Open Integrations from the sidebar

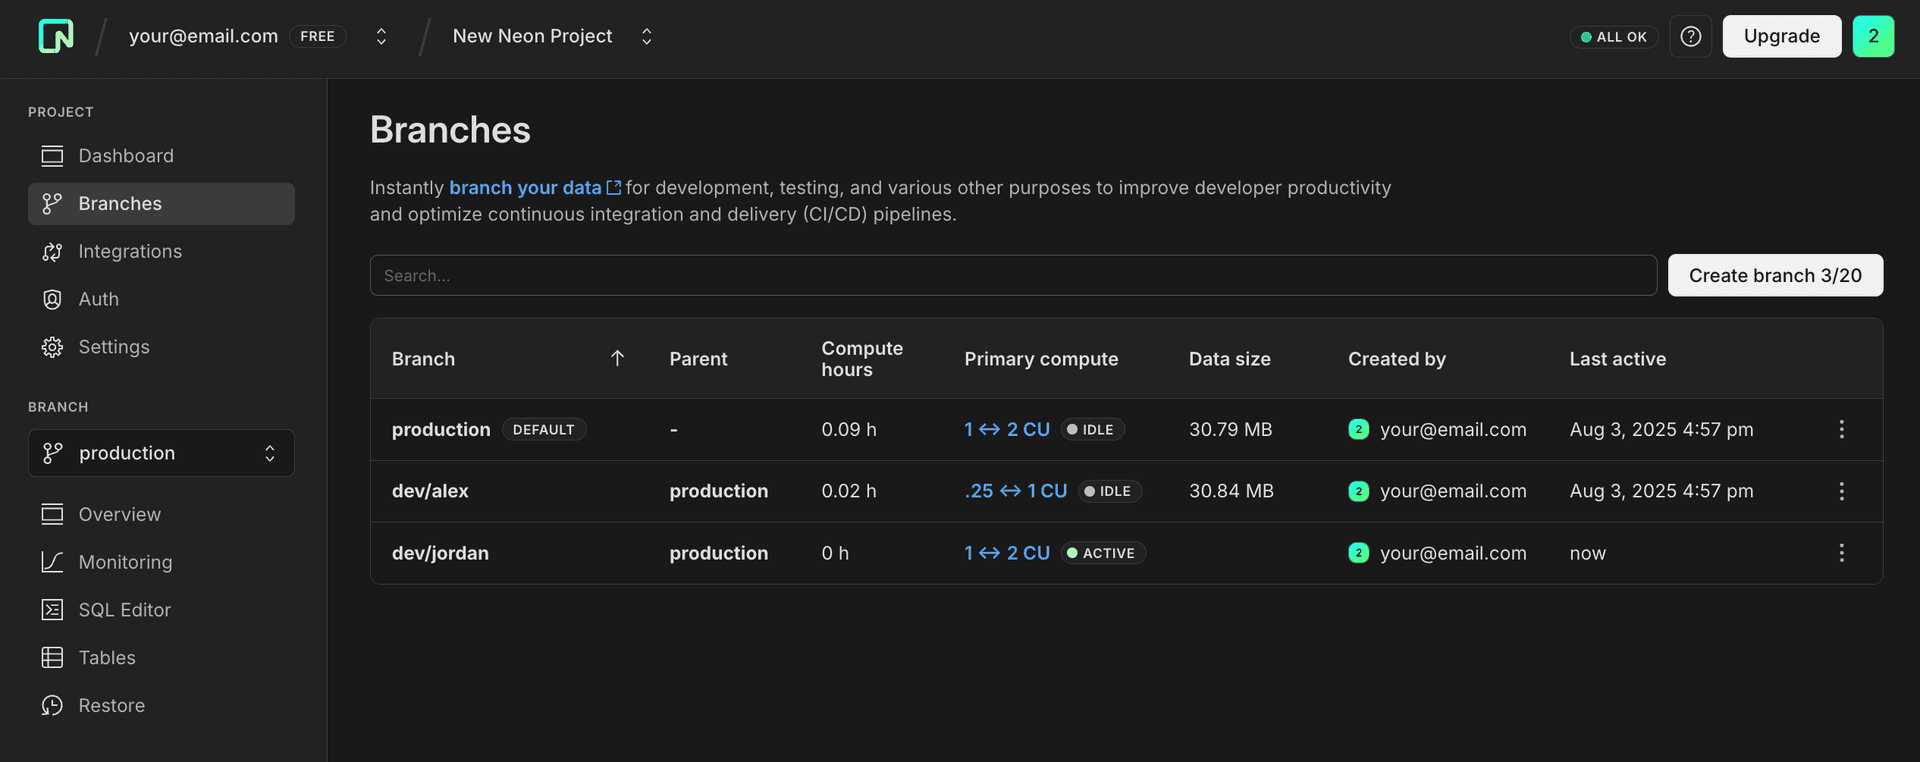point(130,252)
